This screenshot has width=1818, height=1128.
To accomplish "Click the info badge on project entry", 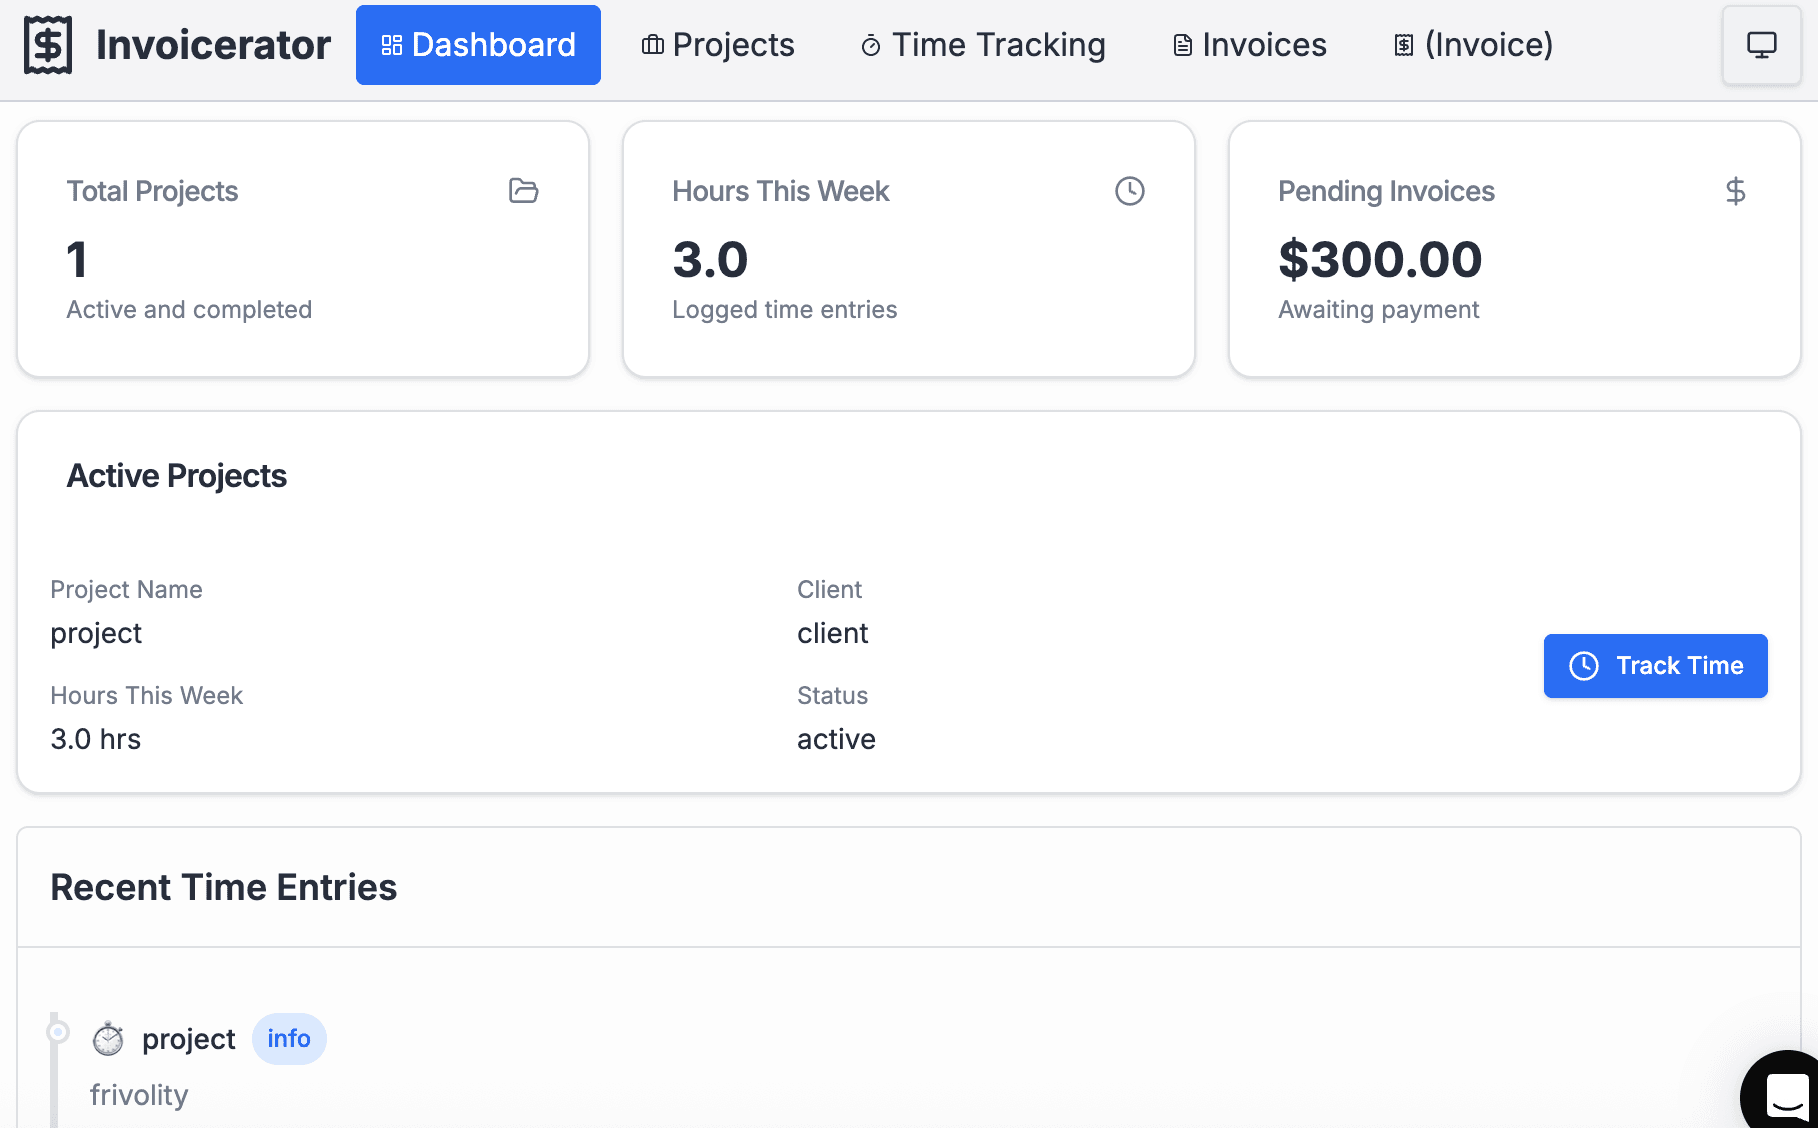I will 289,1039.
